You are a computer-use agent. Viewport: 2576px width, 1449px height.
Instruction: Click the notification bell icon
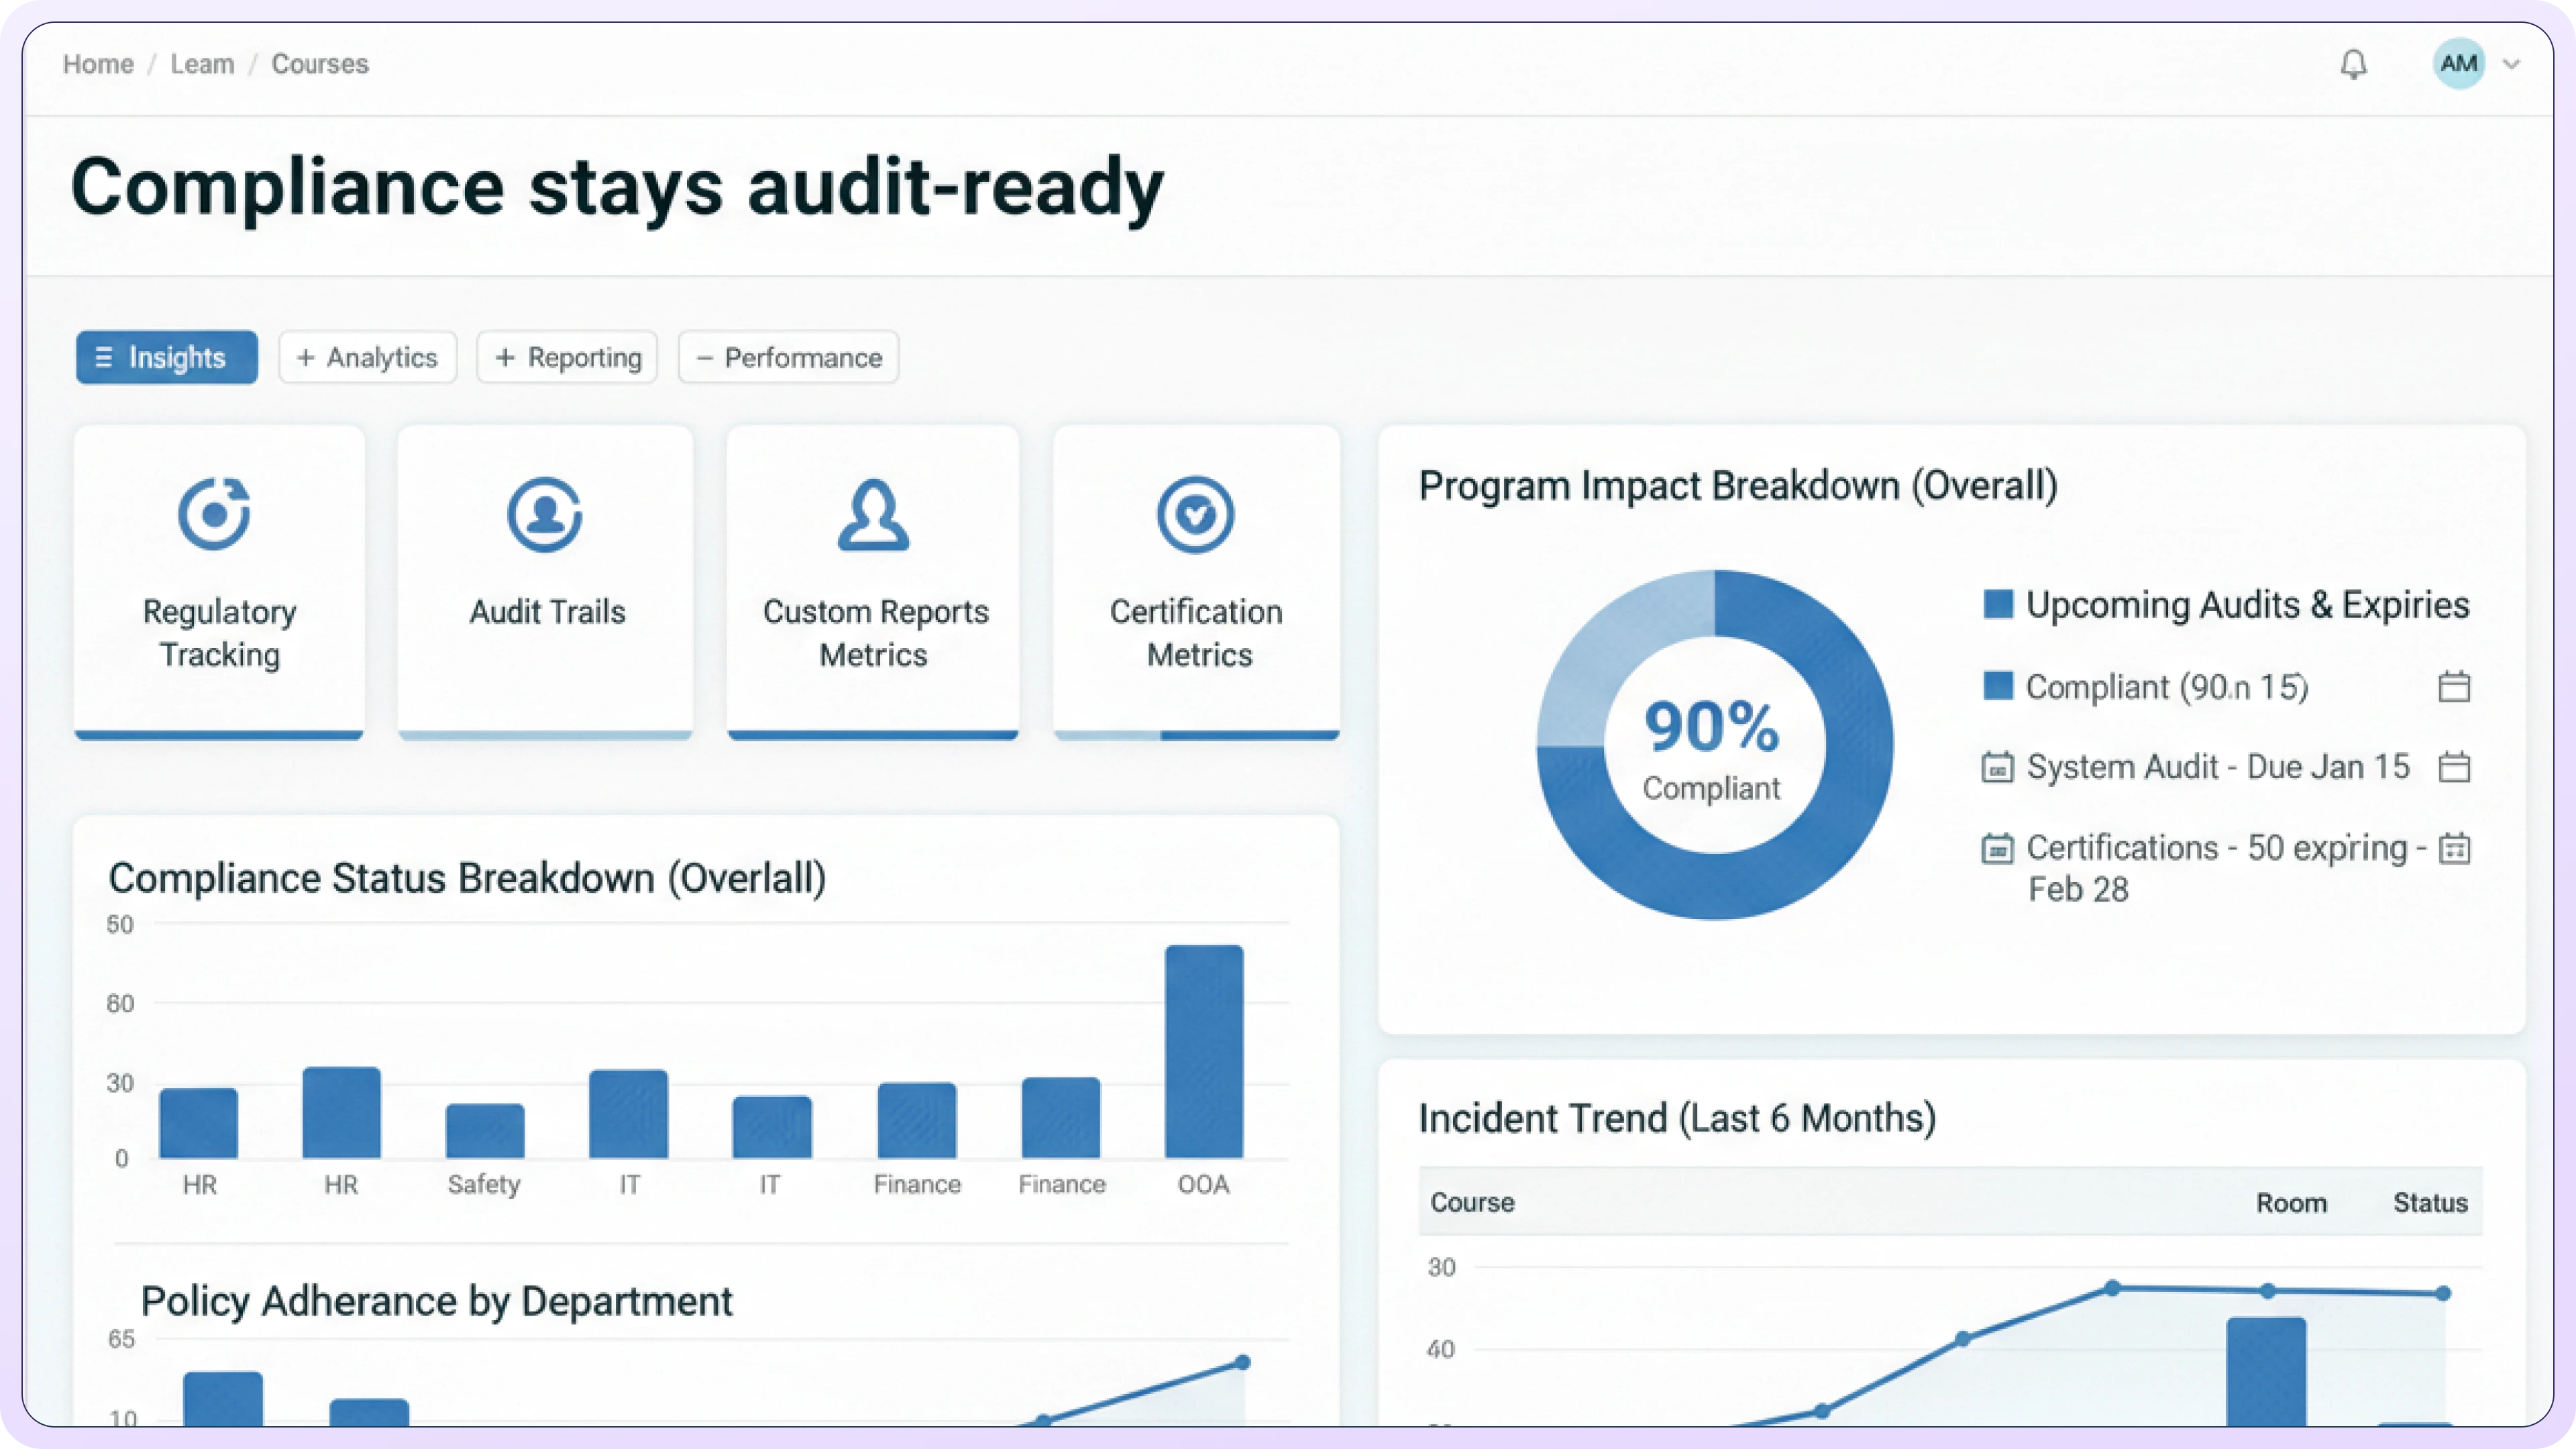pyautogui.click(x=2353, y=64)
